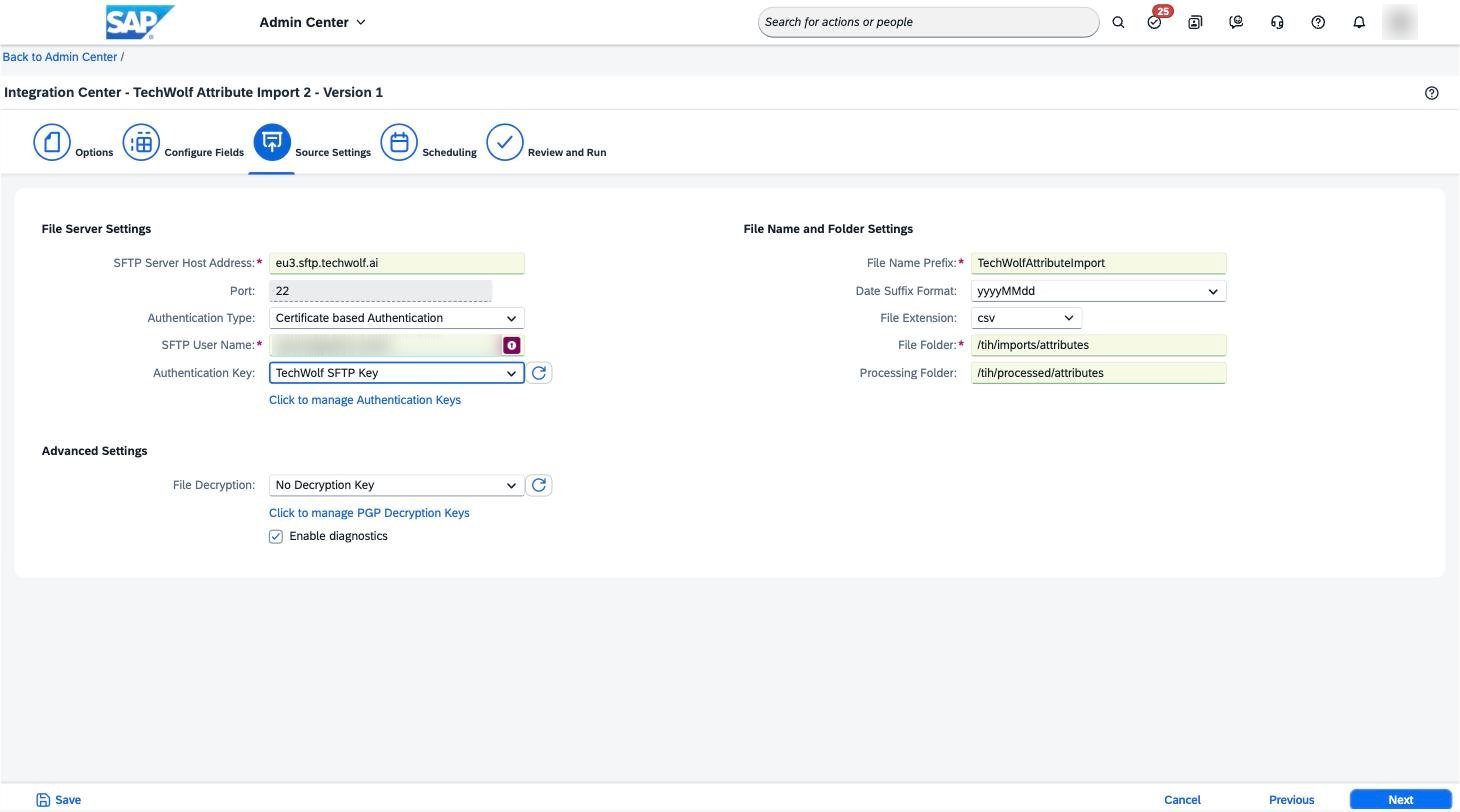
Task: Open the File Extension dropdown
Action: (1026, 318)
